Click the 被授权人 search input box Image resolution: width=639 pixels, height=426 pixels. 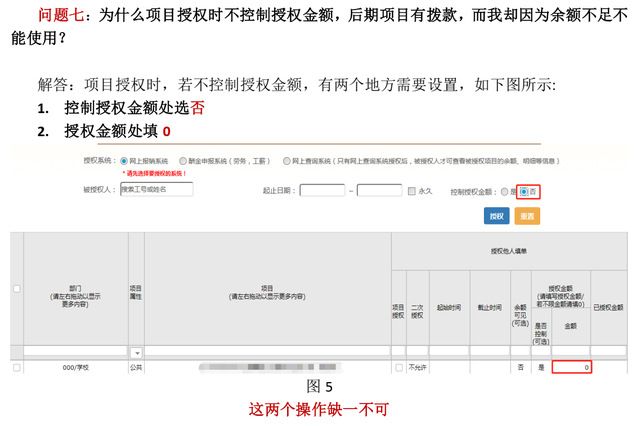pyautogui.click(x=155, y=188)
